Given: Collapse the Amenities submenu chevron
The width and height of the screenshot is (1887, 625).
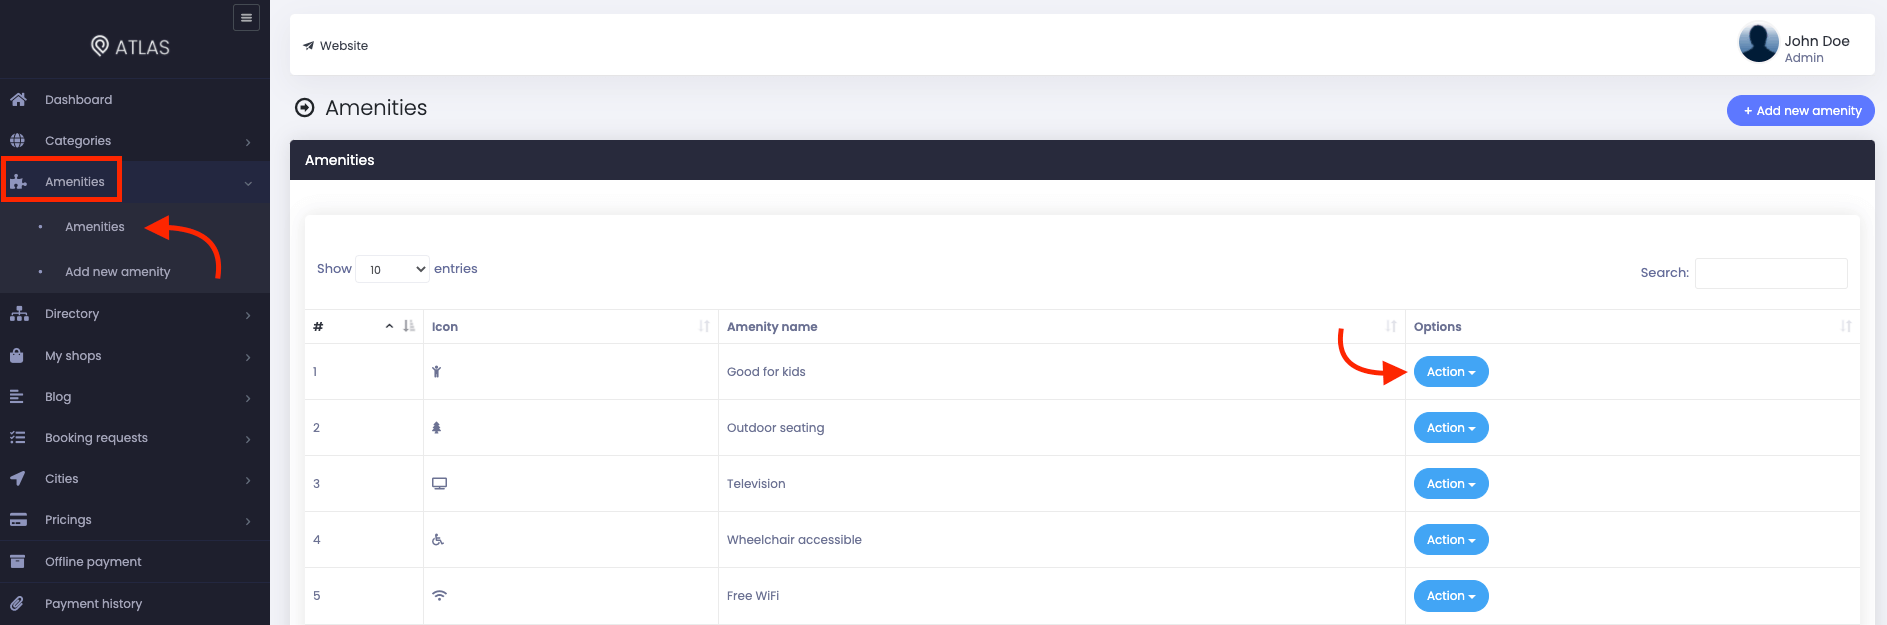Looking at the screenshot, I should (248, 183).
